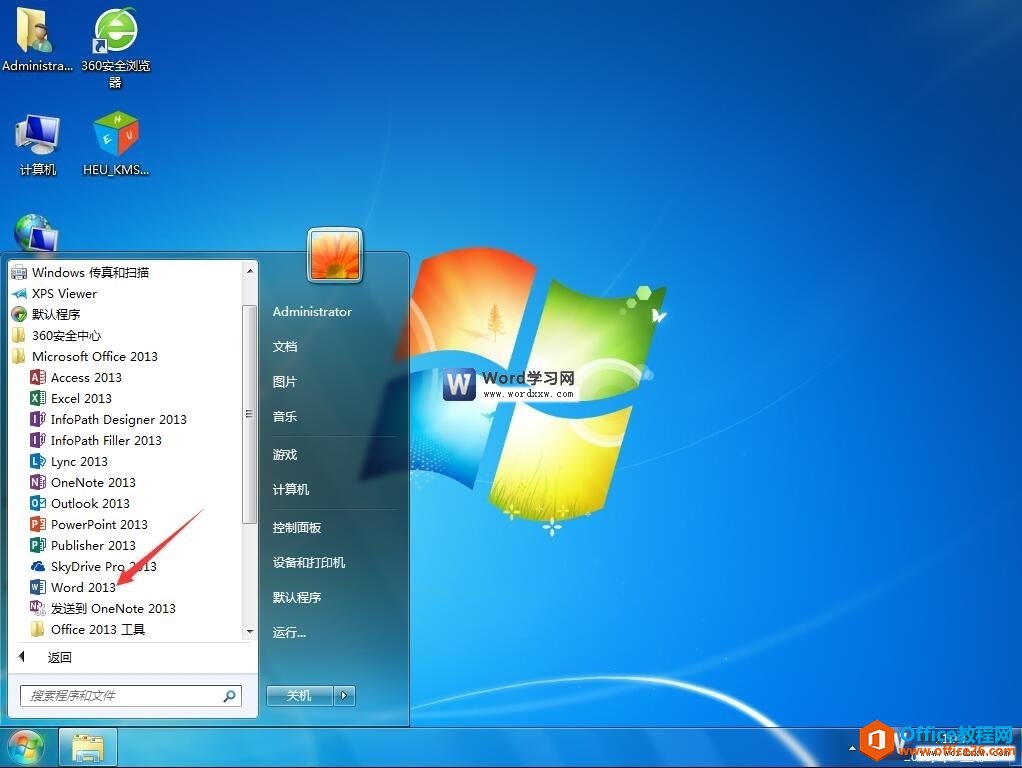Click 运行... in Start menu
This screenshot has height=768, width=1022.
tap(289, 632)
